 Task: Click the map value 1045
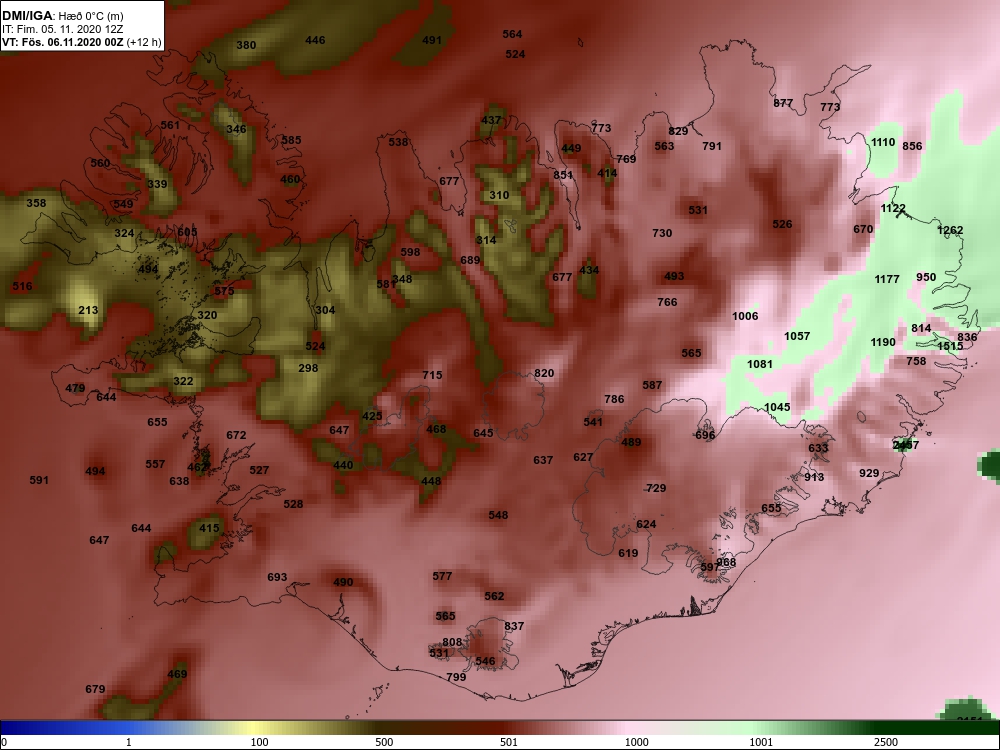click(777, 408)
